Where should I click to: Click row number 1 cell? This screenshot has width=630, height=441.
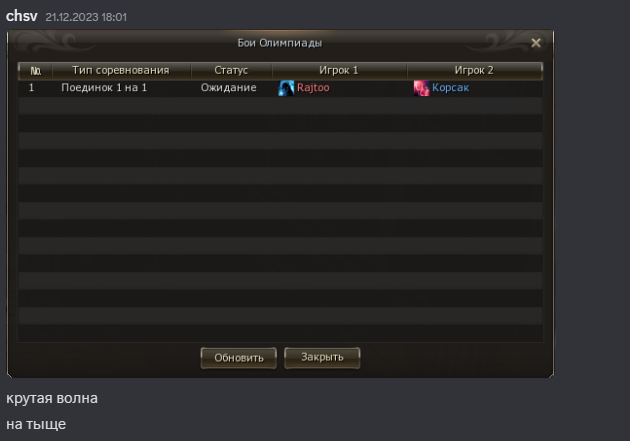point(31,88)
